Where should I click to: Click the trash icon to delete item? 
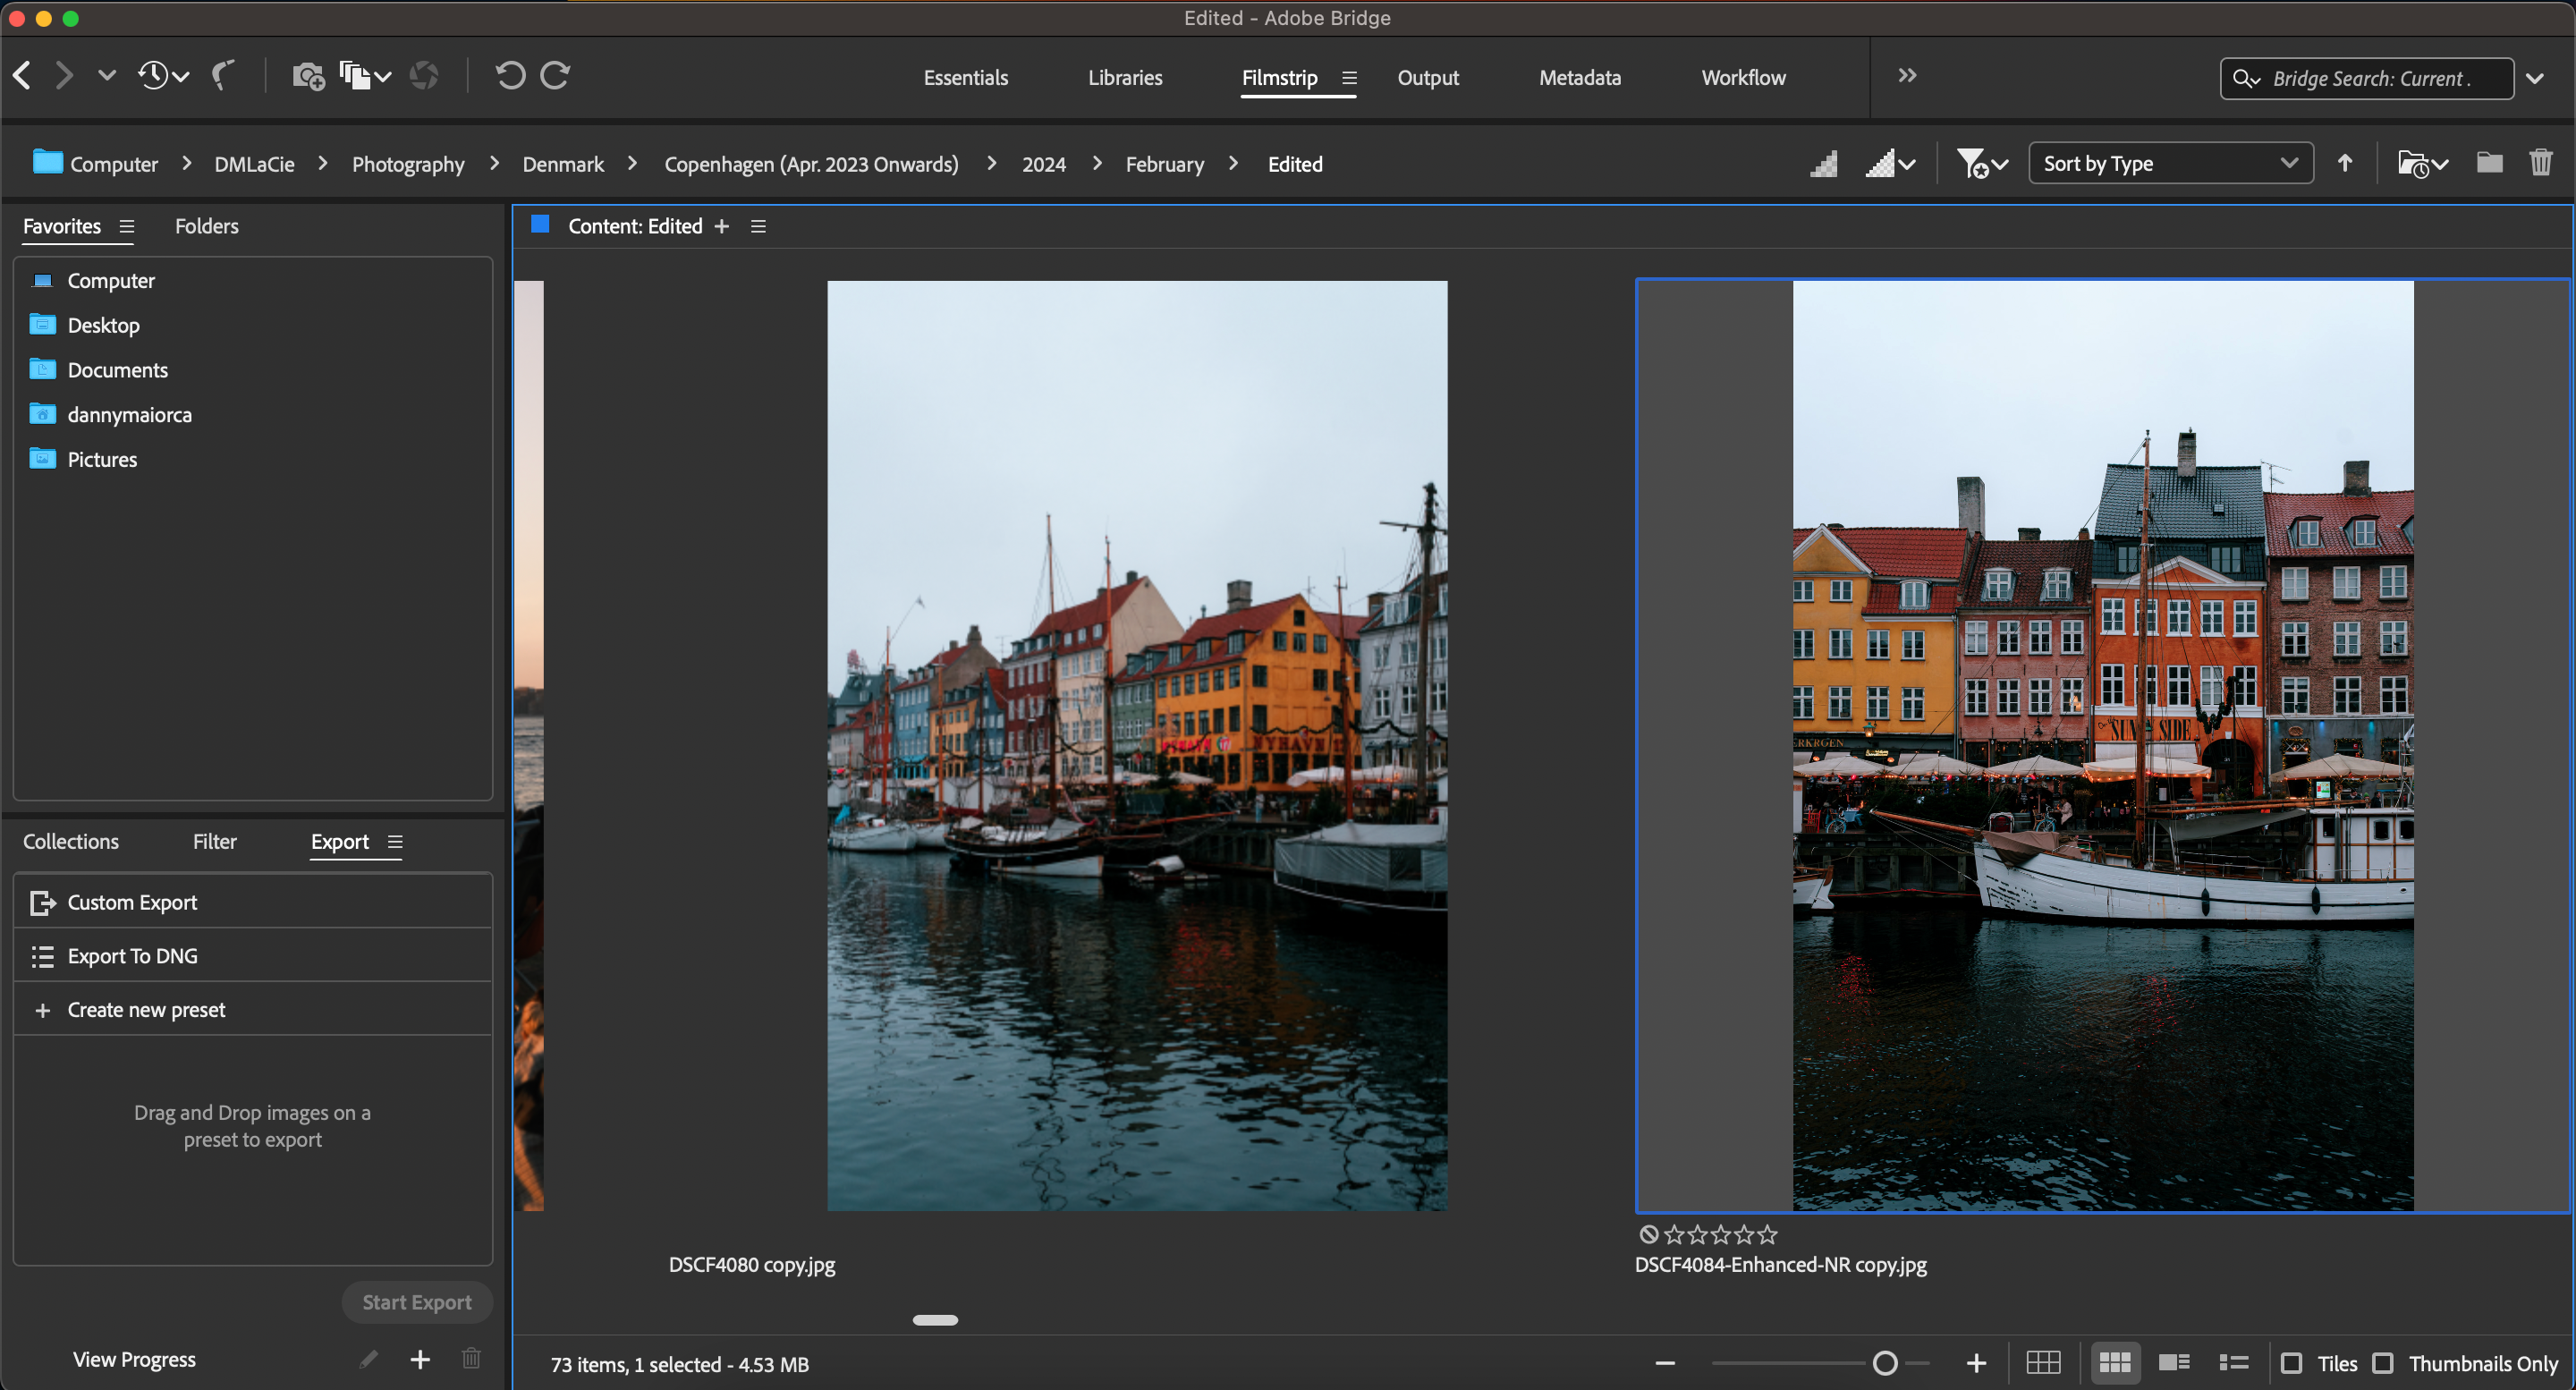pos(2541,162)
